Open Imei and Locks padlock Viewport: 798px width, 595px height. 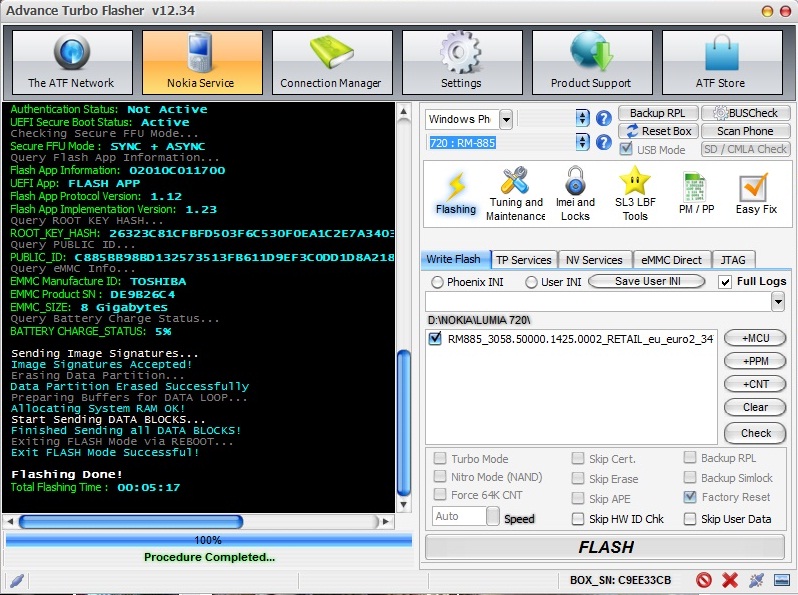tap(576, 194)
